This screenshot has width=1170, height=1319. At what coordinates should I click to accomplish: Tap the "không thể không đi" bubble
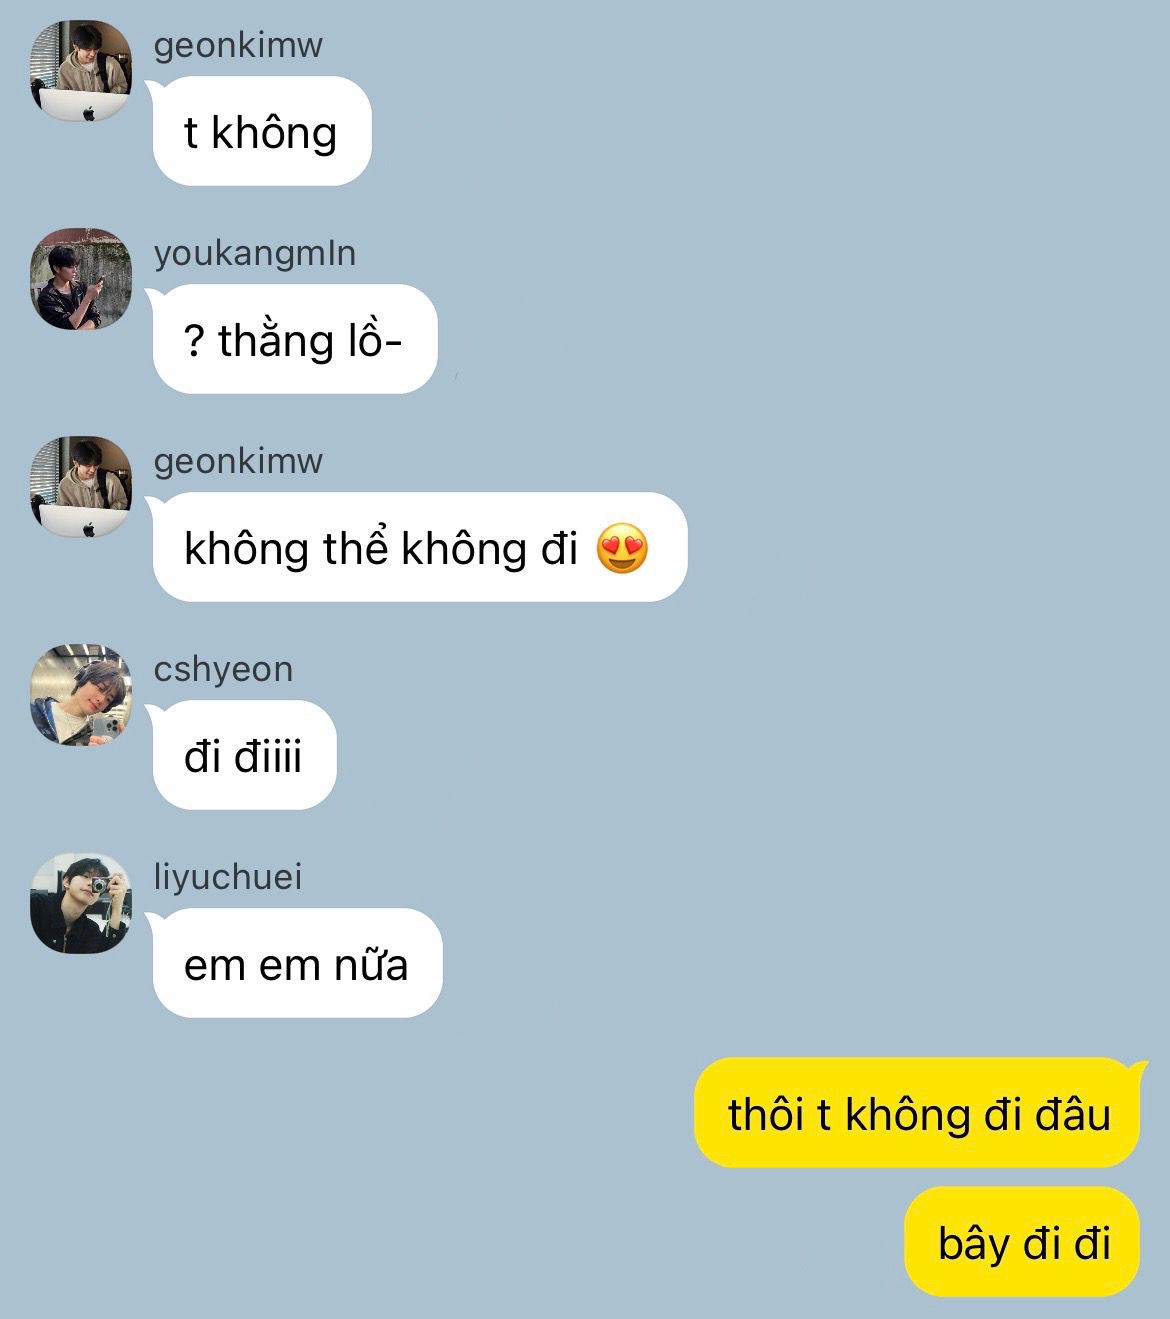419,547
